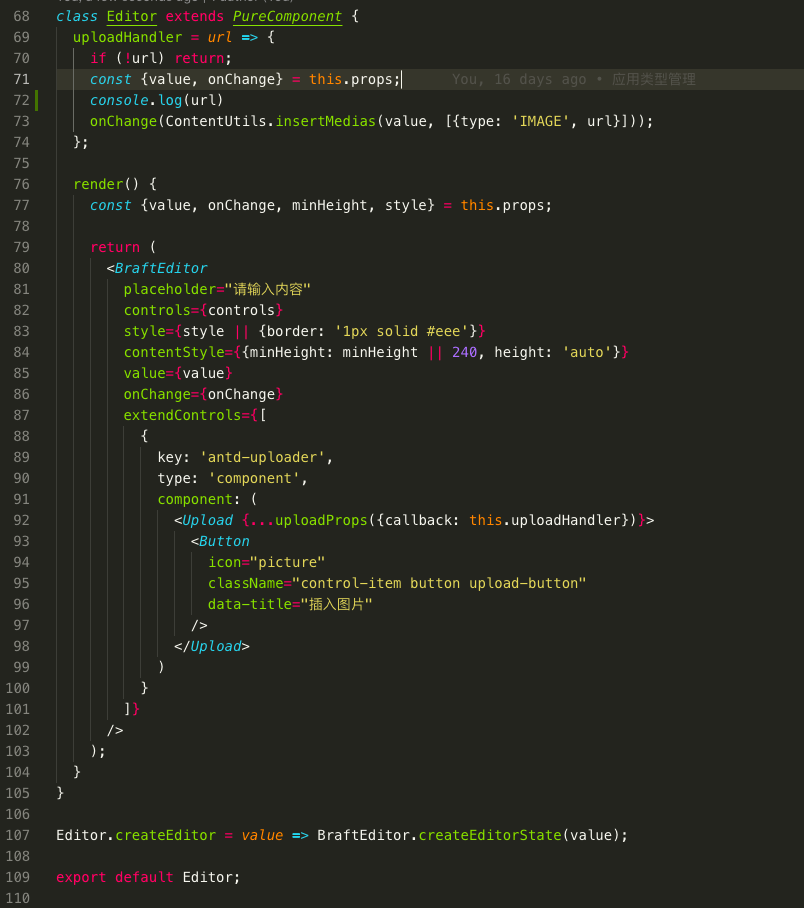Click the 'IMAGE' string literal

pos(540,121)
